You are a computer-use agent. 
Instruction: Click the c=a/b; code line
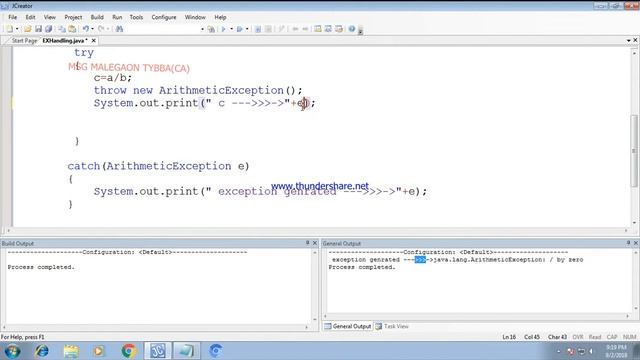point(113,78)
